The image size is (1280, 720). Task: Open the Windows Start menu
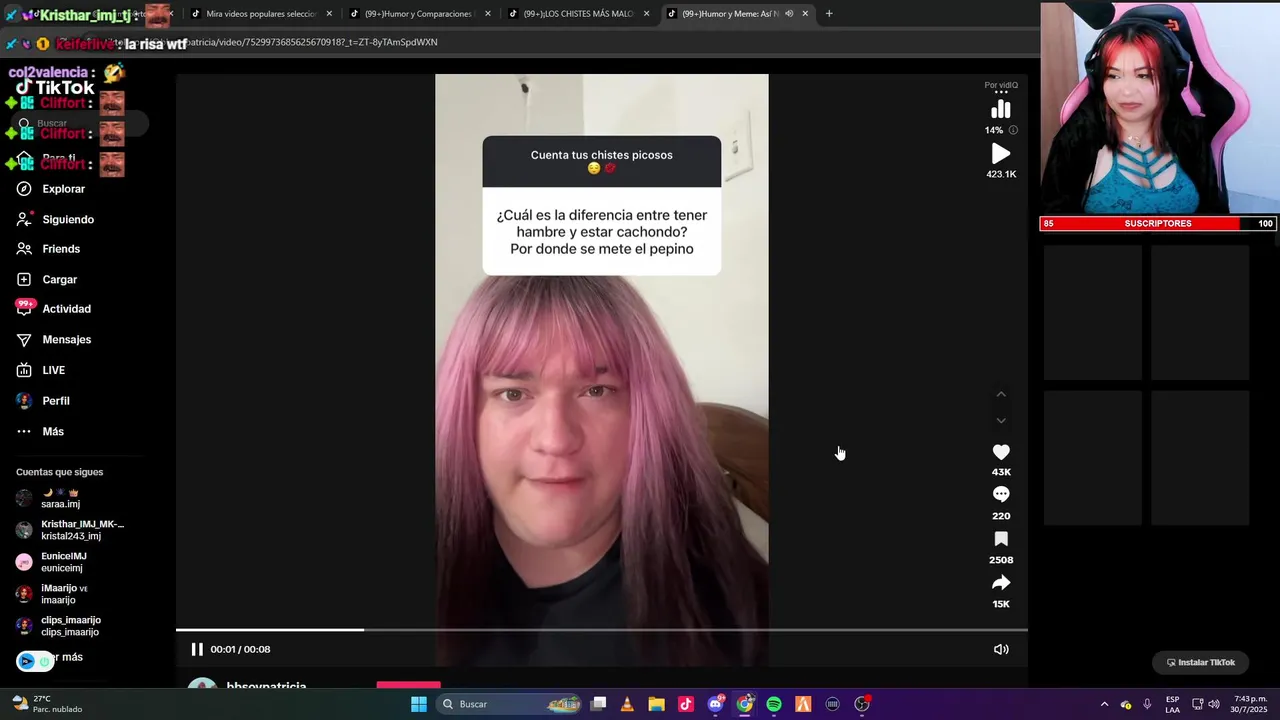tap(419, 704)
